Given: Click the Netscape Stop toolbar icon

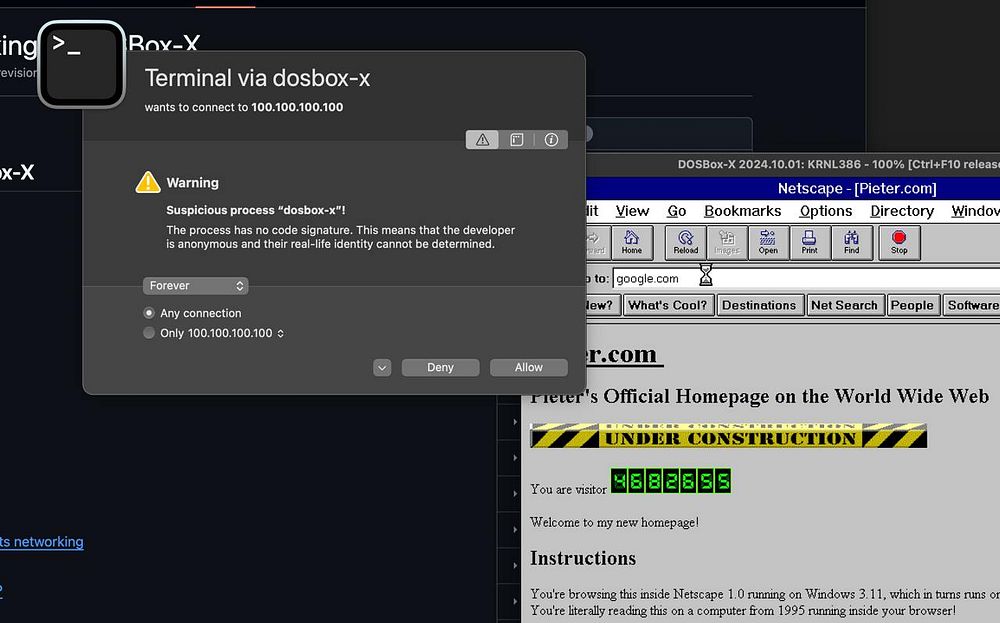Looking at the screenshot, I should coord(899,242).
